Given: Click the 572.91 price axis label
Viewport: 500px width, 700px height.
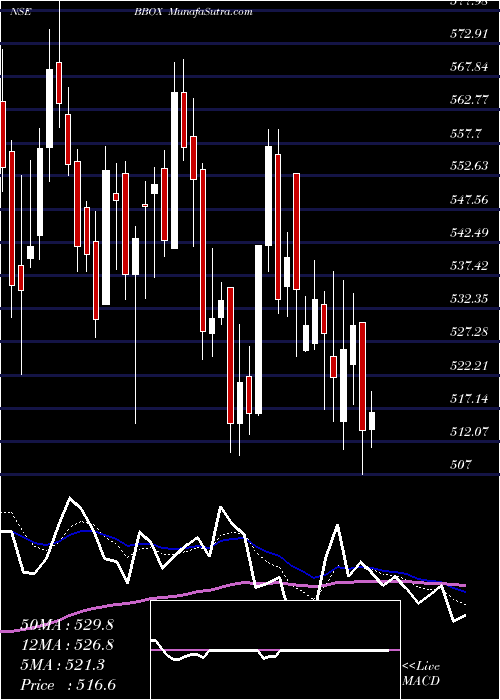Looking at the screenshot, I should point(469,34).
